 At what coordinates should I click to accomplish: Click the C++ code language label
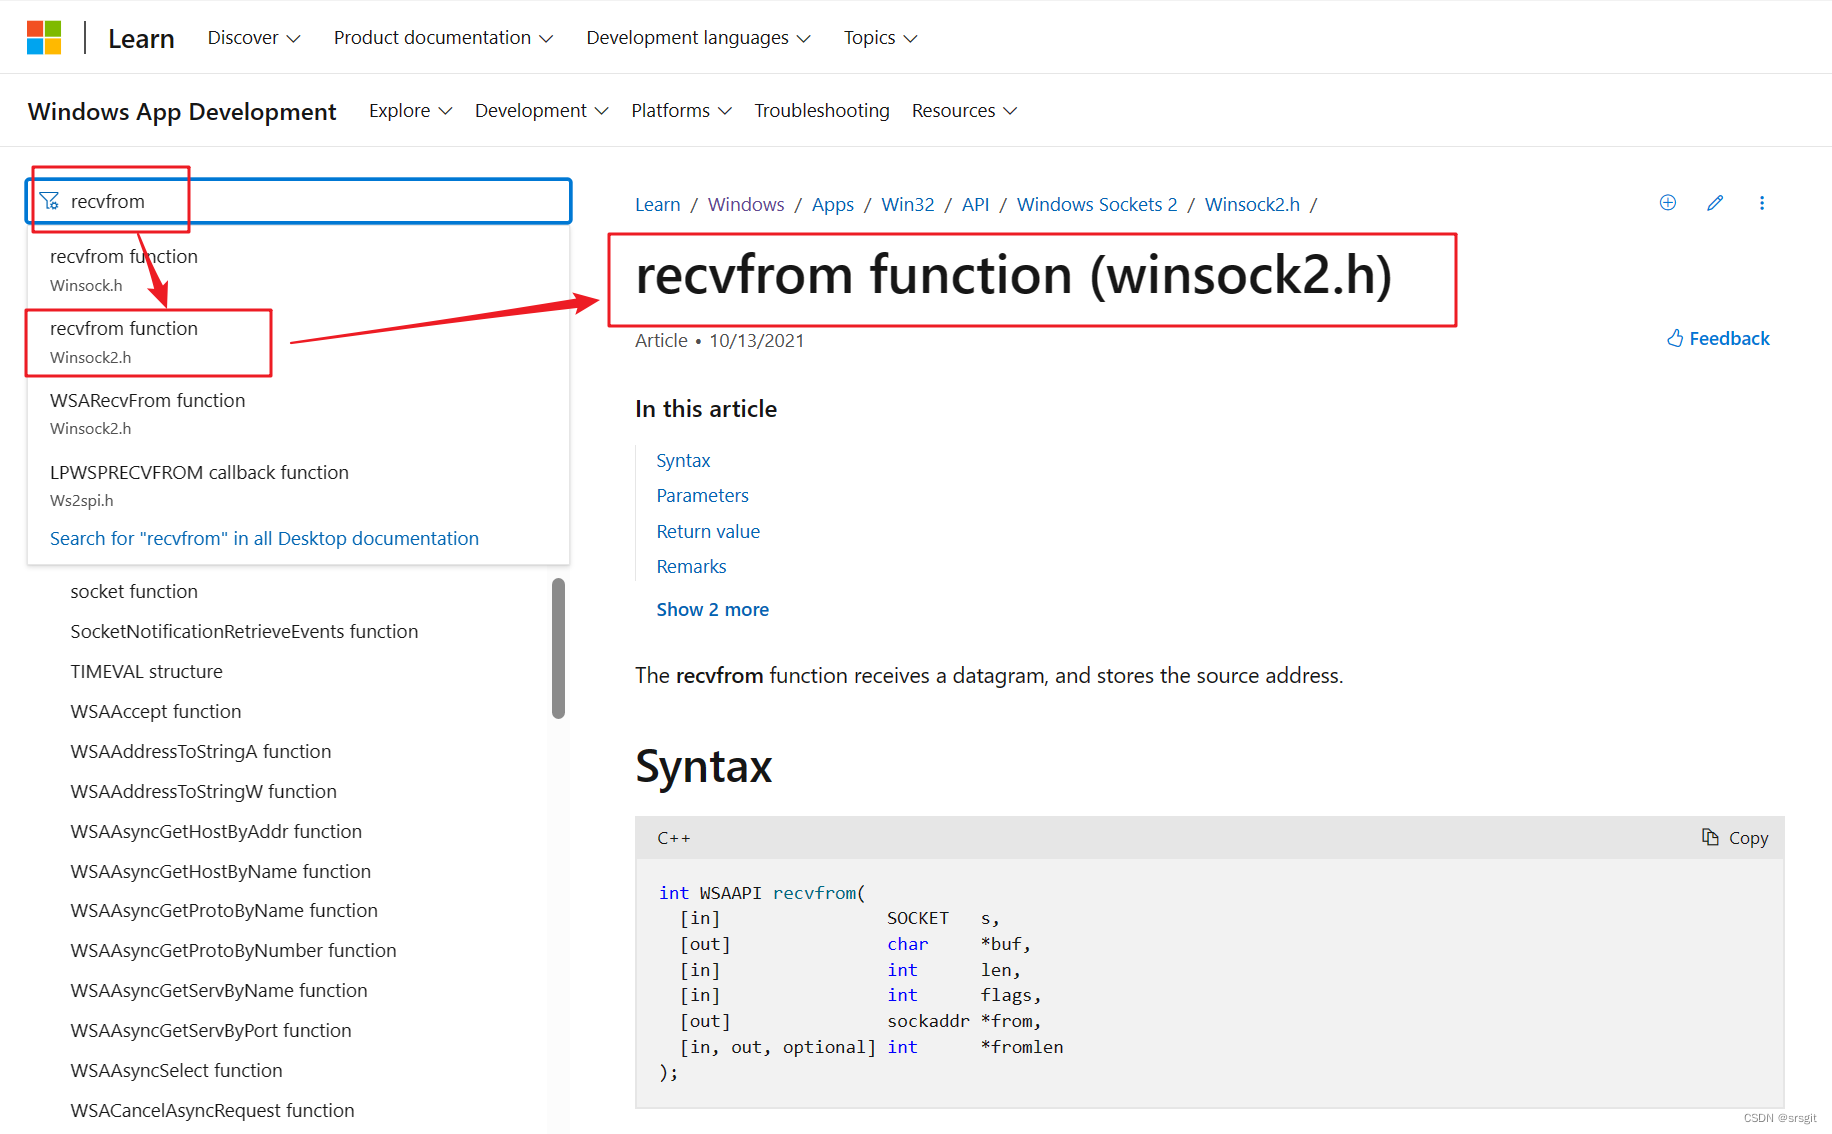coord(673,838)
